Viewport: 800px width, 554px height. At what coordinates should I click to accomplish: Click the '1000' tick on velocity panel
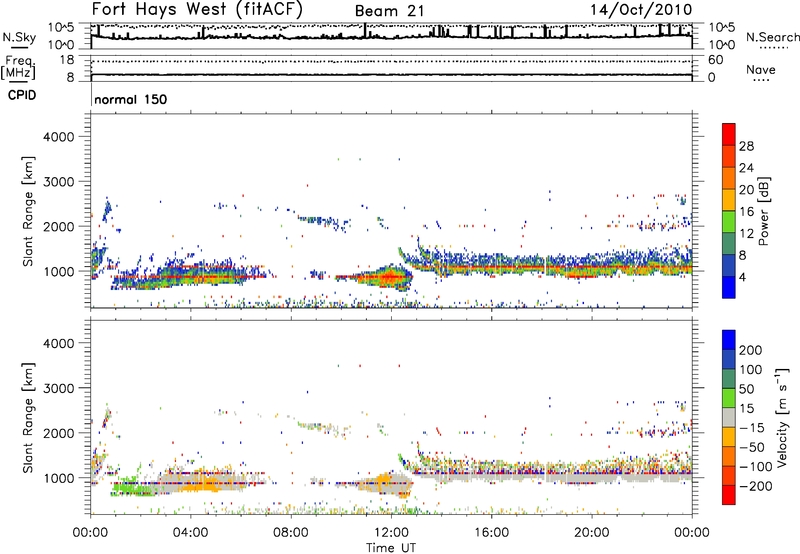coord(59,478)
